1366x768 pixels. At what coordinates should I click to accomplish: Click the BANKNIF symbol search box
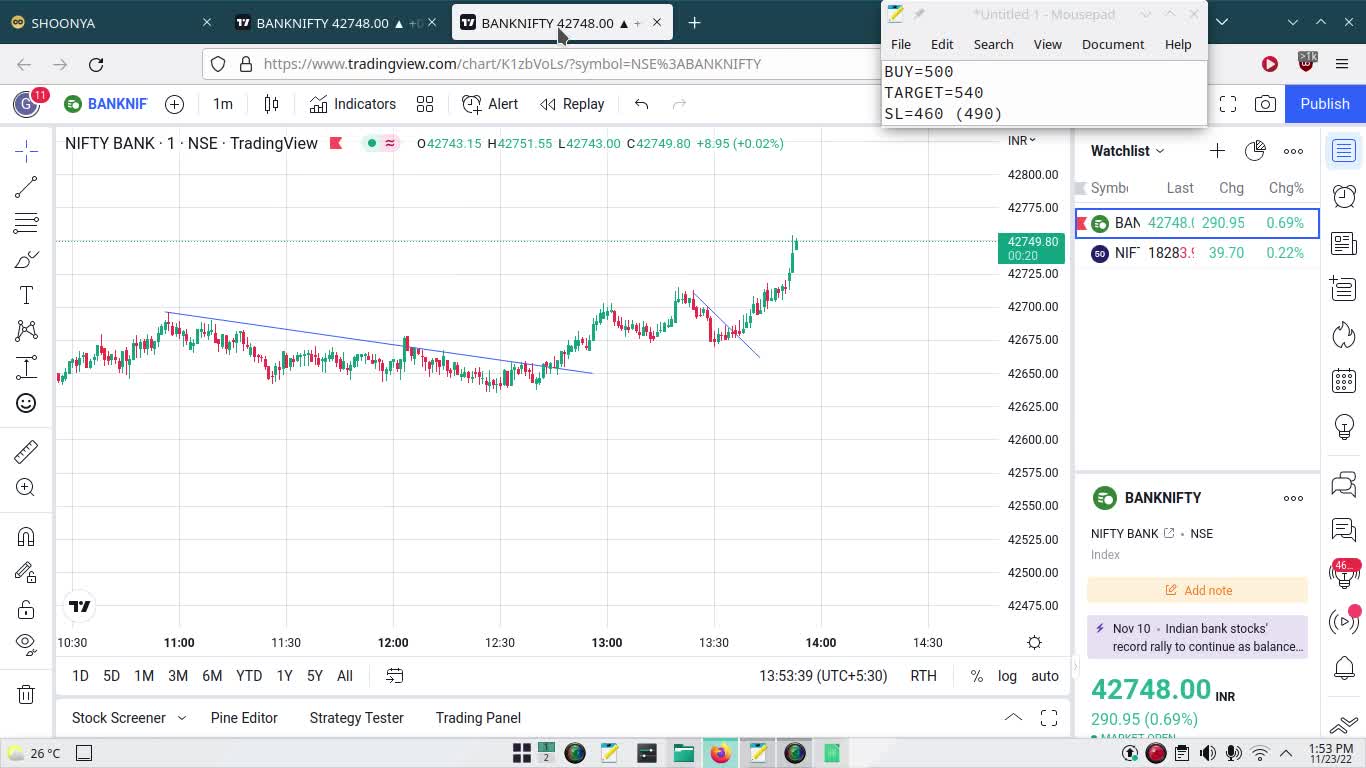click(x=106, y=104)
